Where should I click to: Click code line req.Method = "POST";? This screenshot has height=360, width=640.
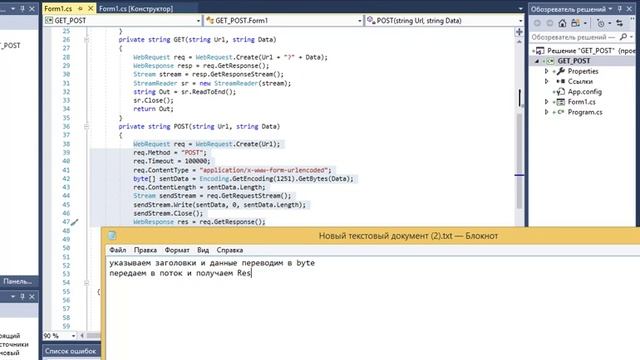click(x=170, y=153)
